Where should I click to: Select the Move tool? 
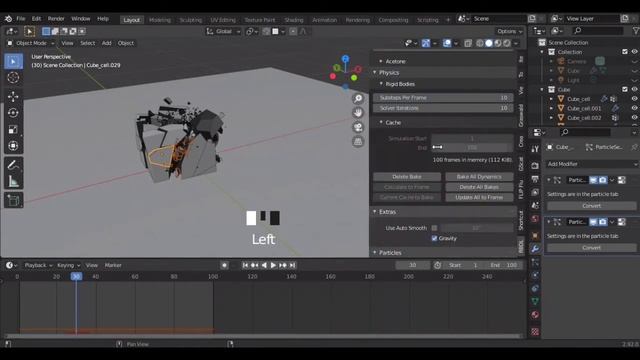tap(13, 96)
